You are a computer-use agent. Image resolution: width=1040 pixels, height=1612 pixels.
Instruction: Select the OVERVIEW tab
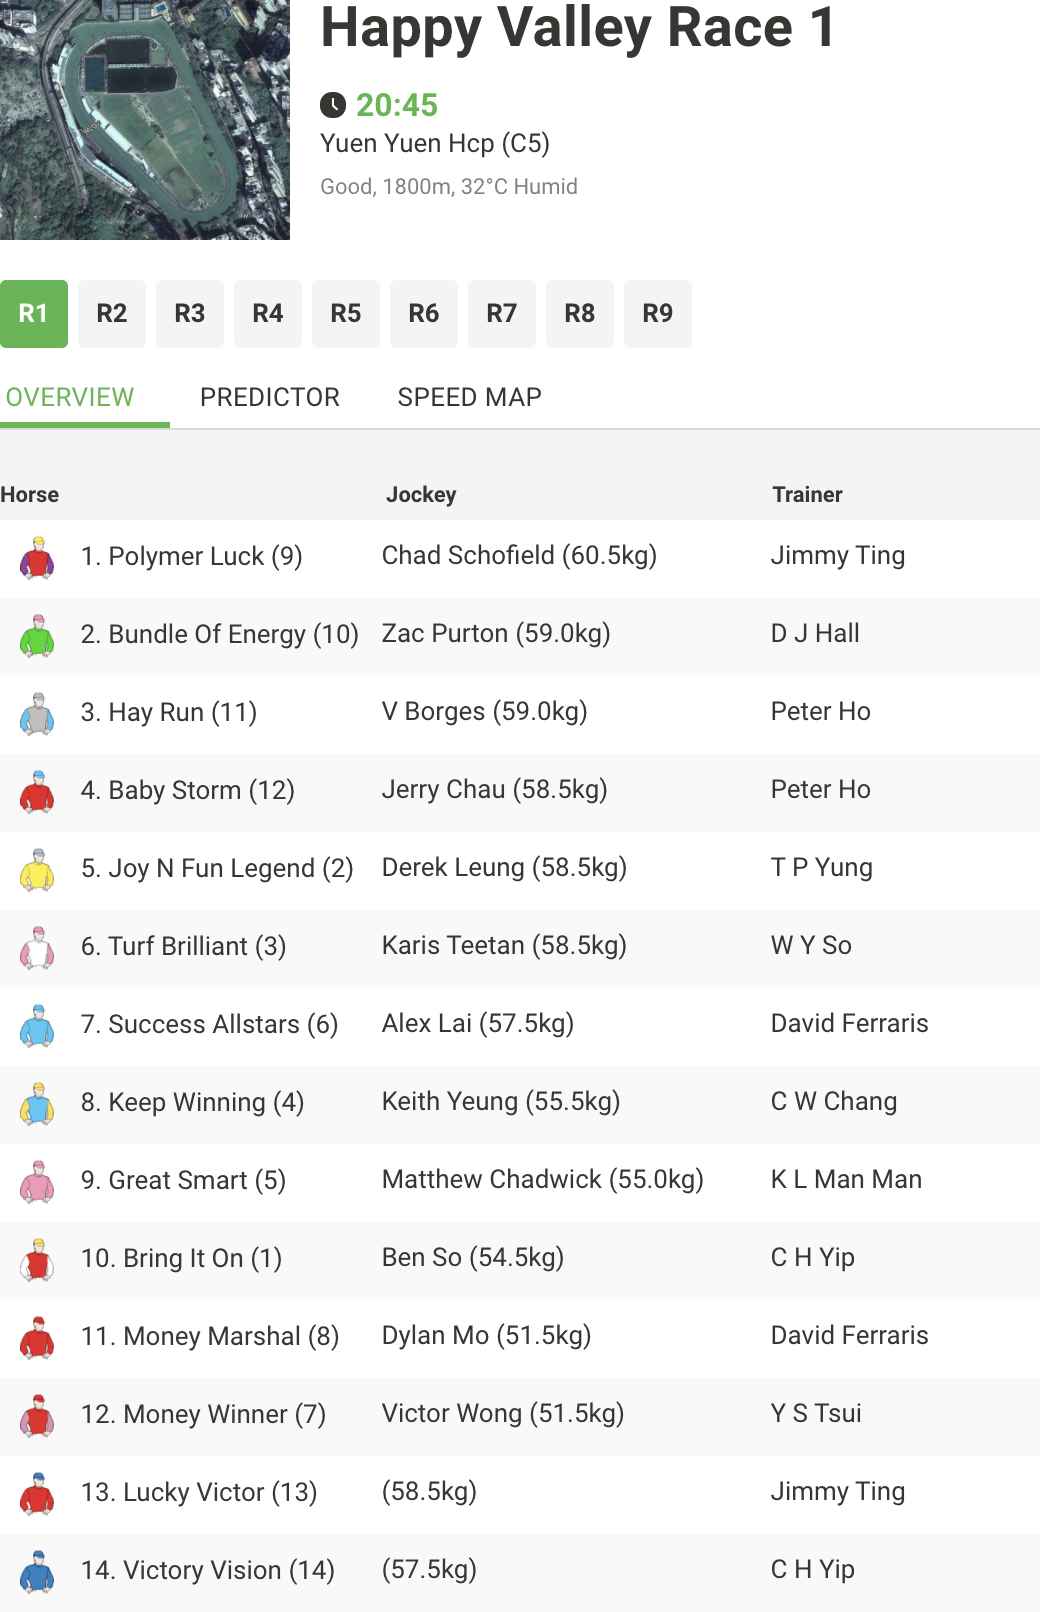coord(70,397)
